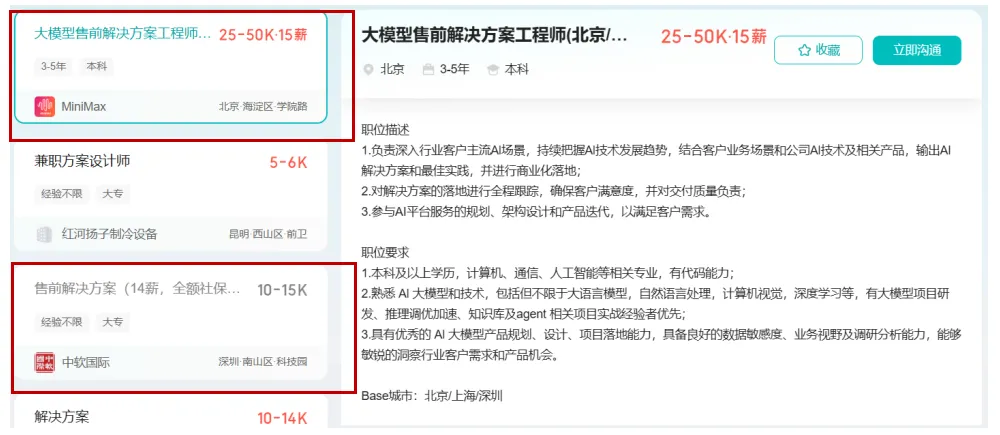Click the Base城市：北京/上海/深圳 line

point(432,395)
